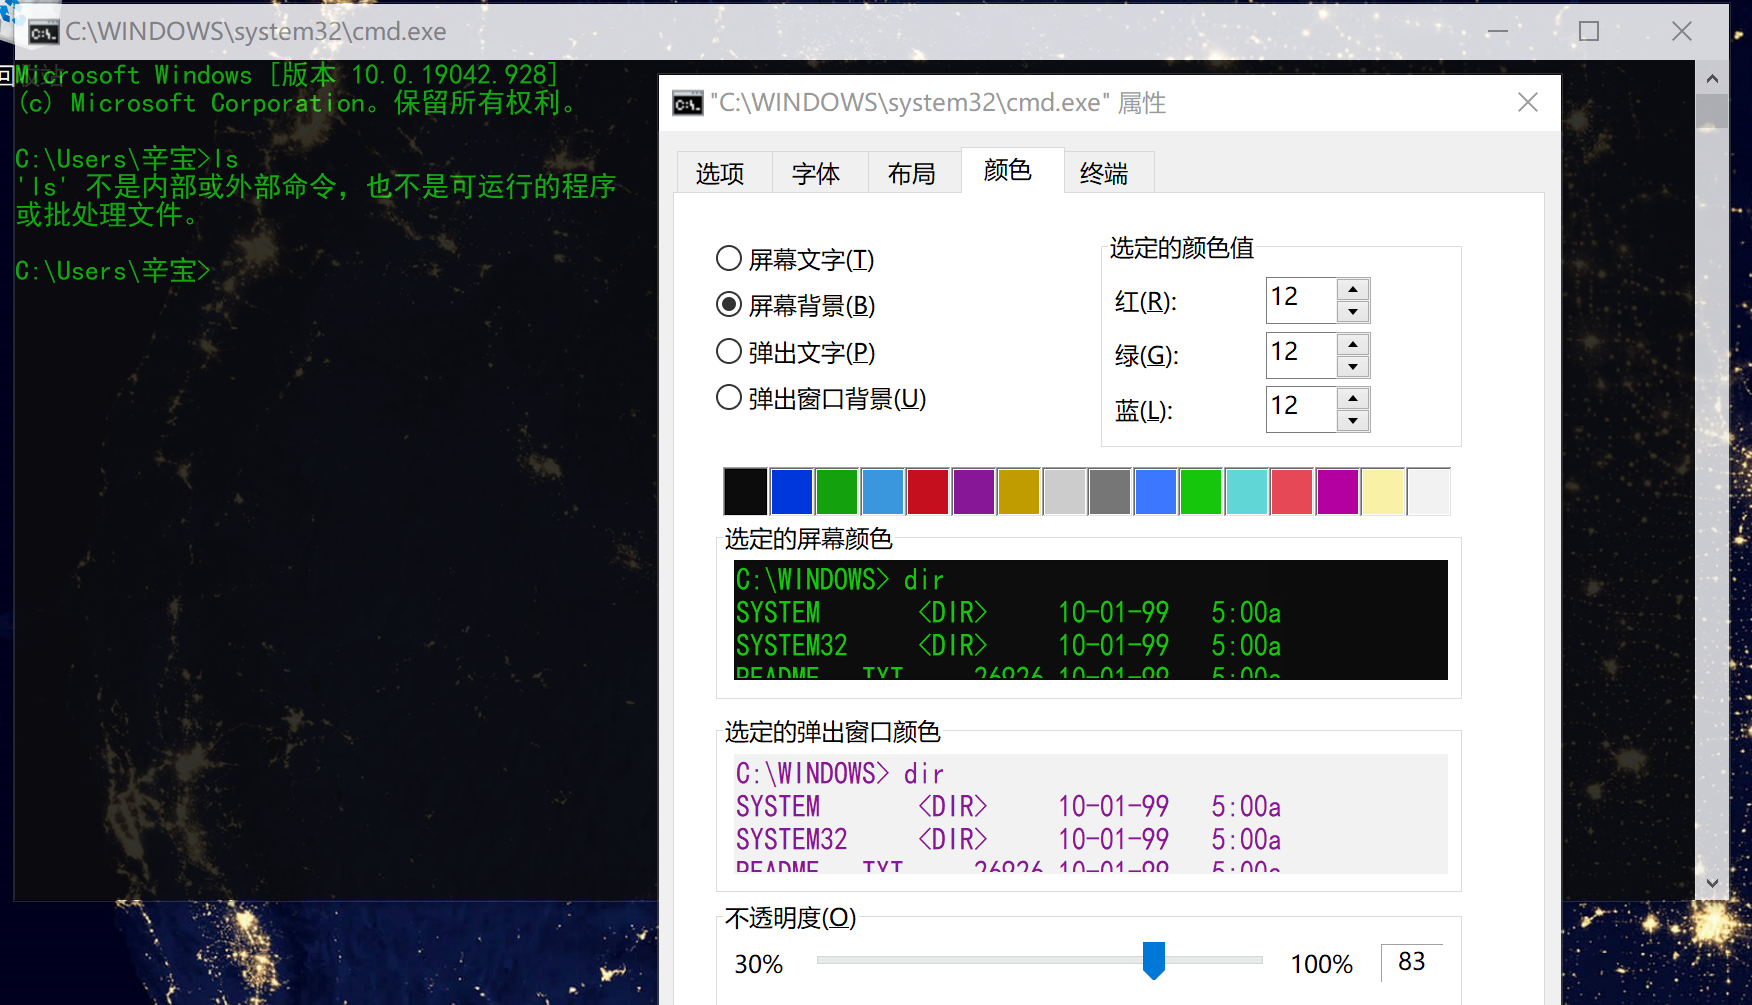
Task: Pick the dark gray color swatch
Action: [1110, 491]
